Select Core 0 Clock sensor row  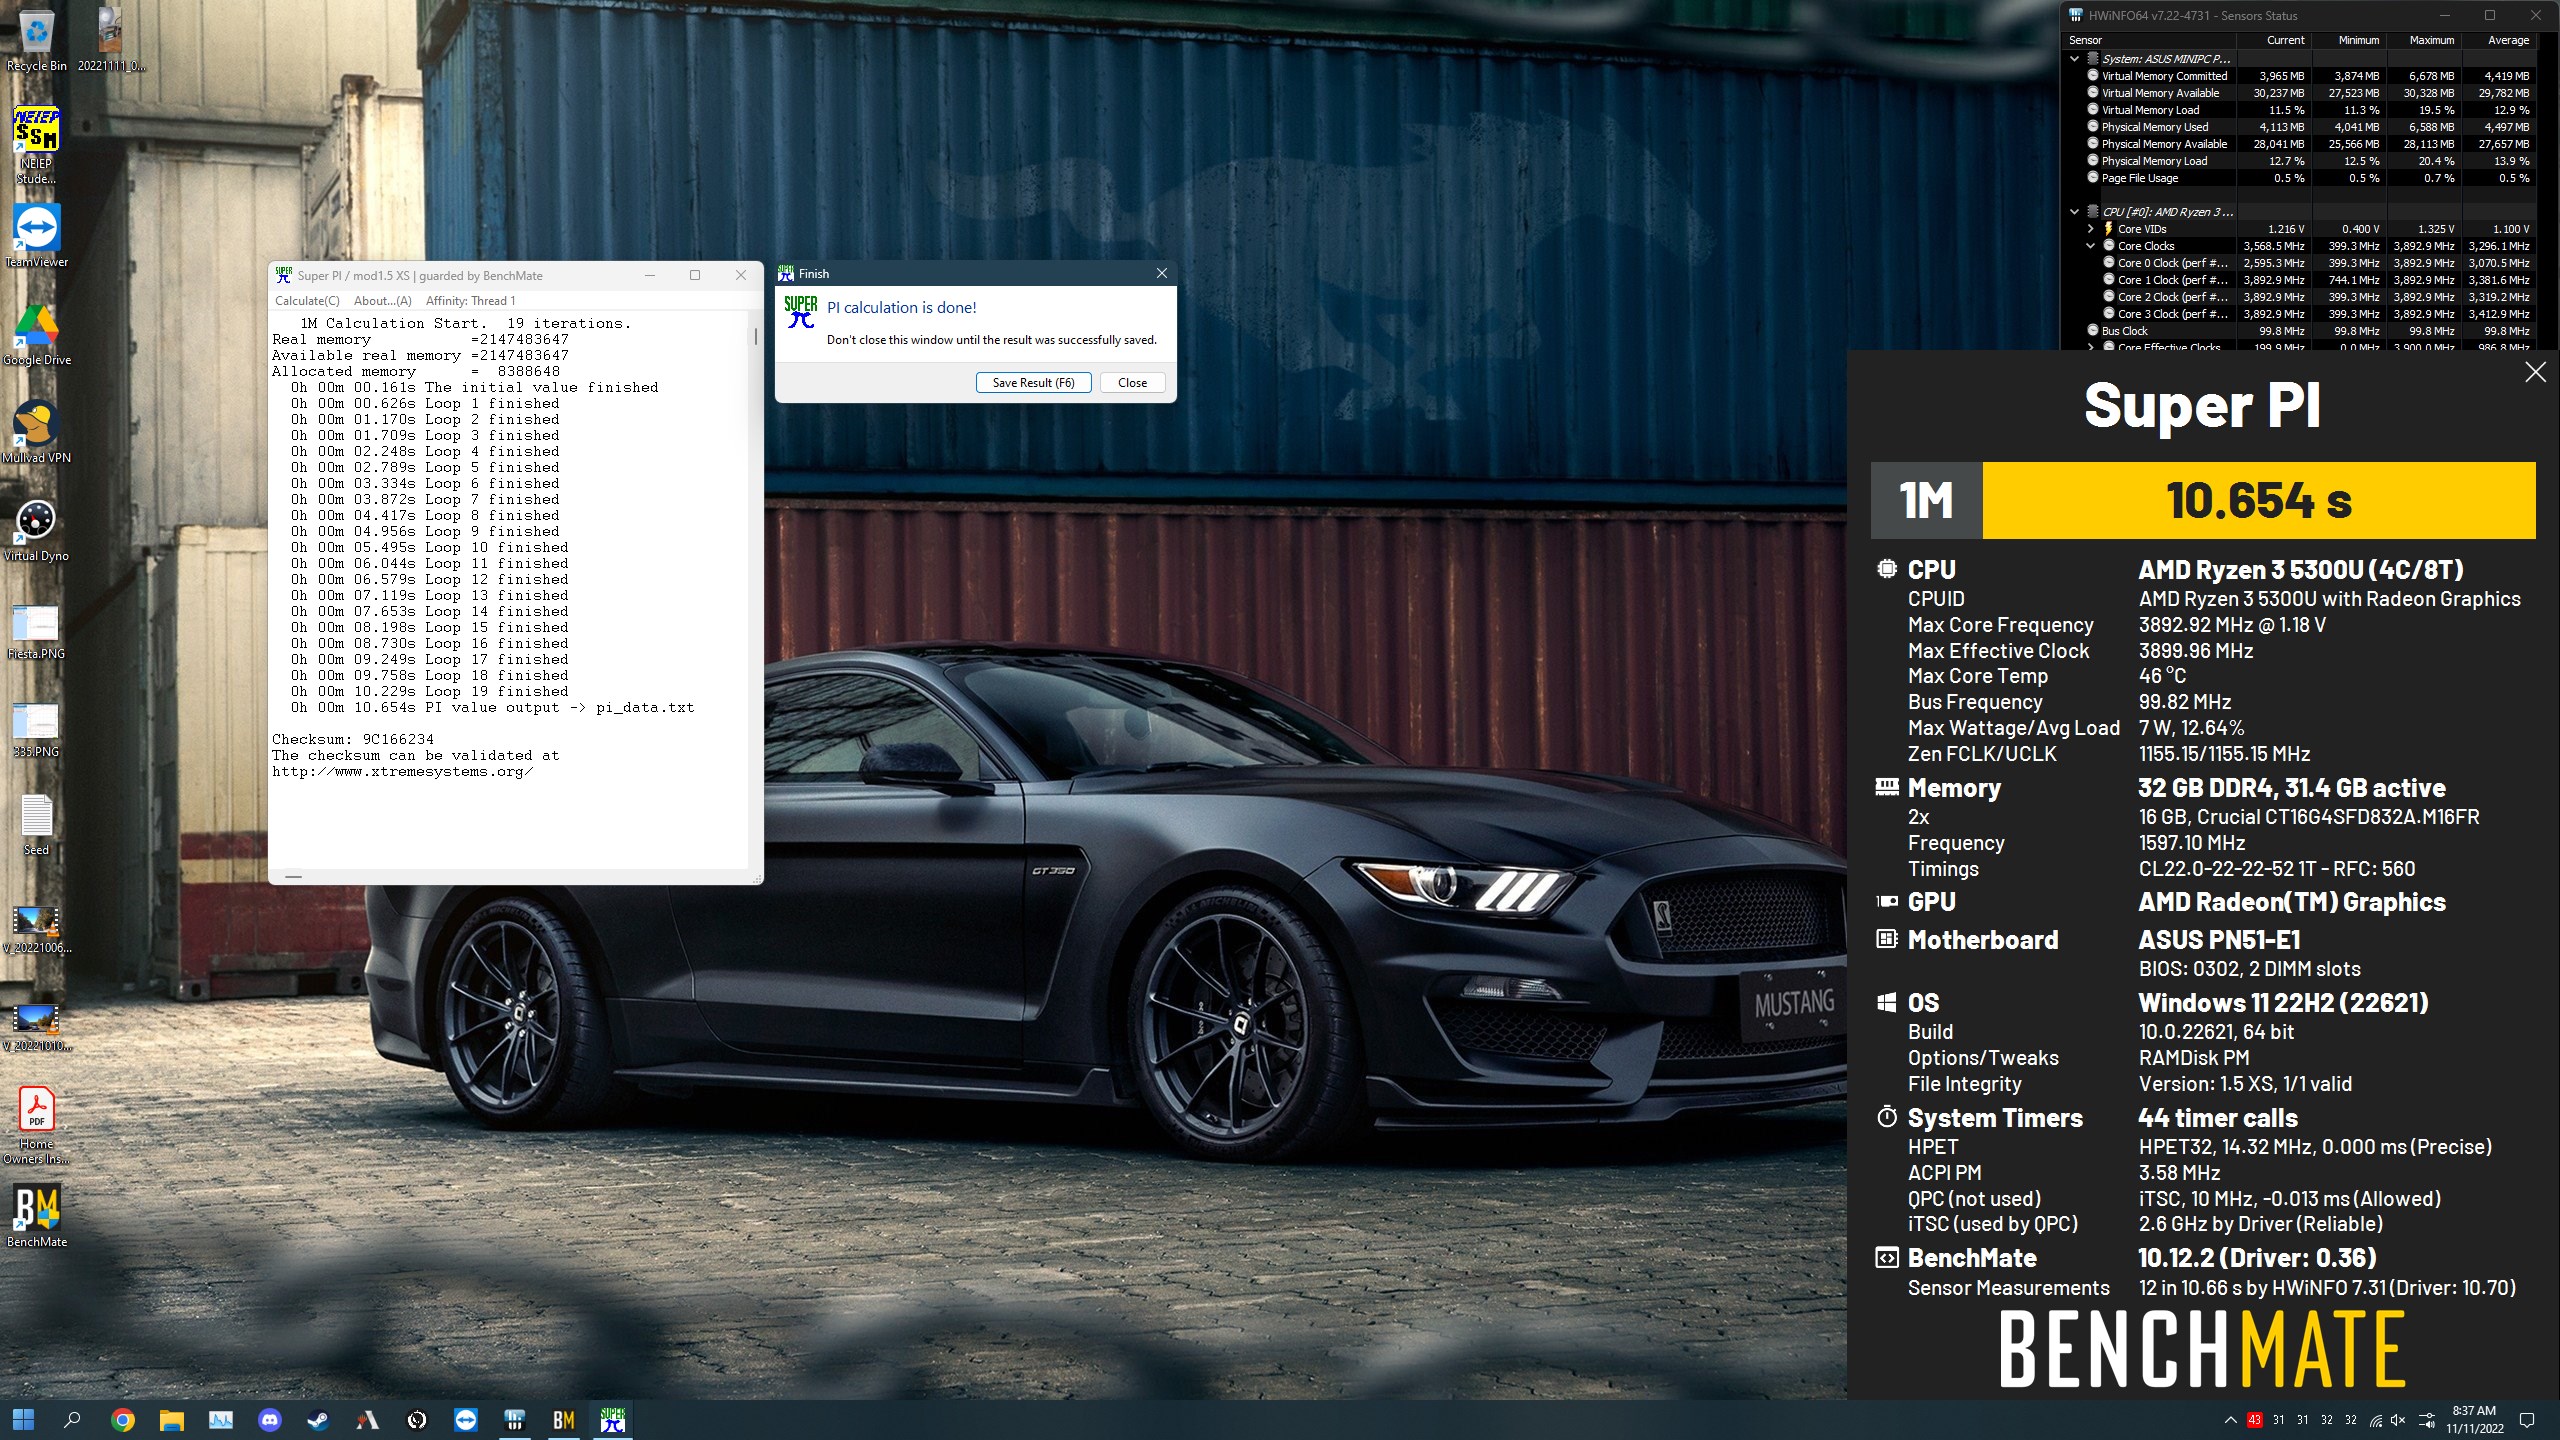tap(2299, 263)
